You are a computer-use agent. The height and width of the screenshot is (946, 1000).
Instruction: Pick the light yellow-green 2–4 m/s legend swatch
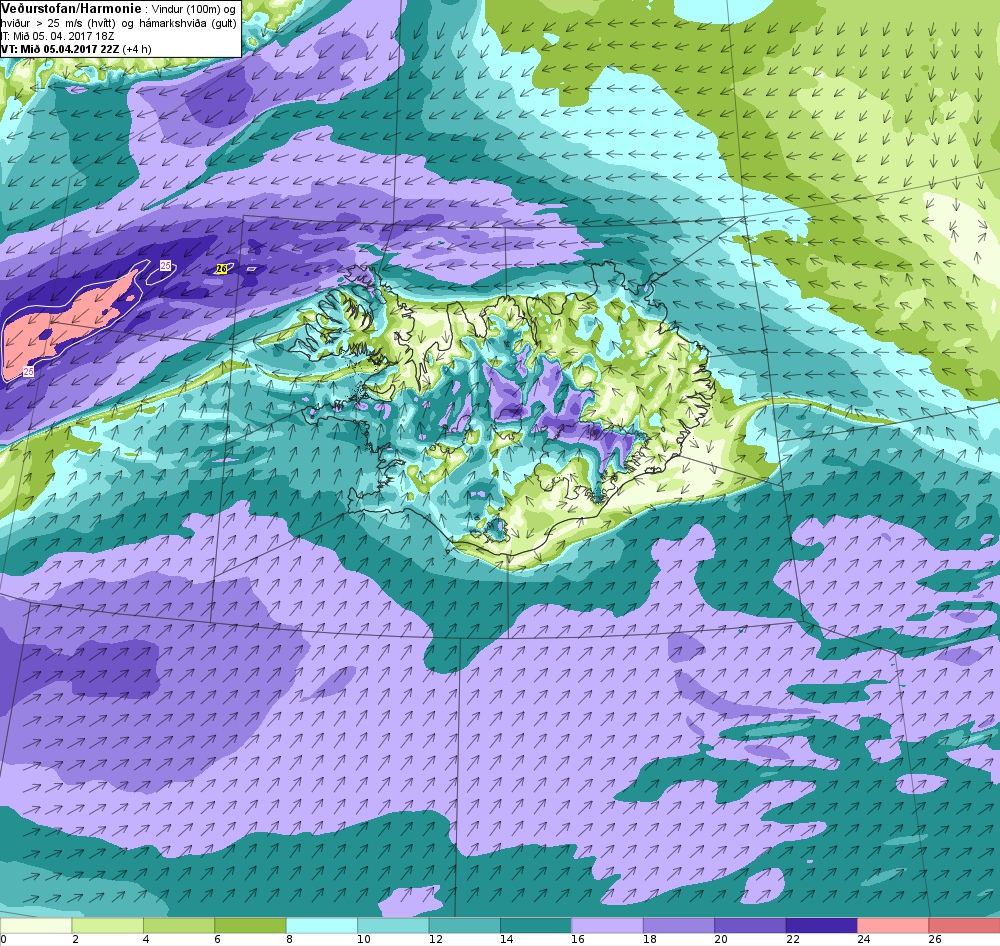point(107,925)
